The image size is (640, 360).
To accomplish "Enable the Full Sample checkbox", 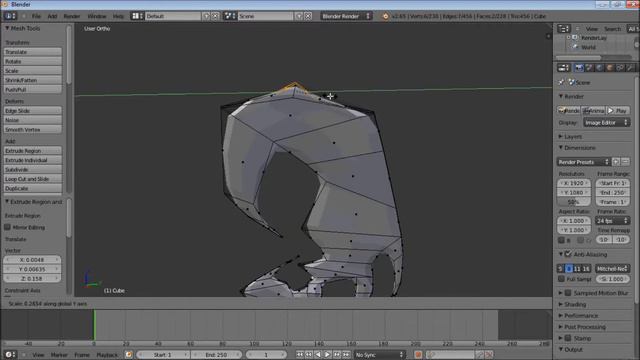I will coord(561,279).
